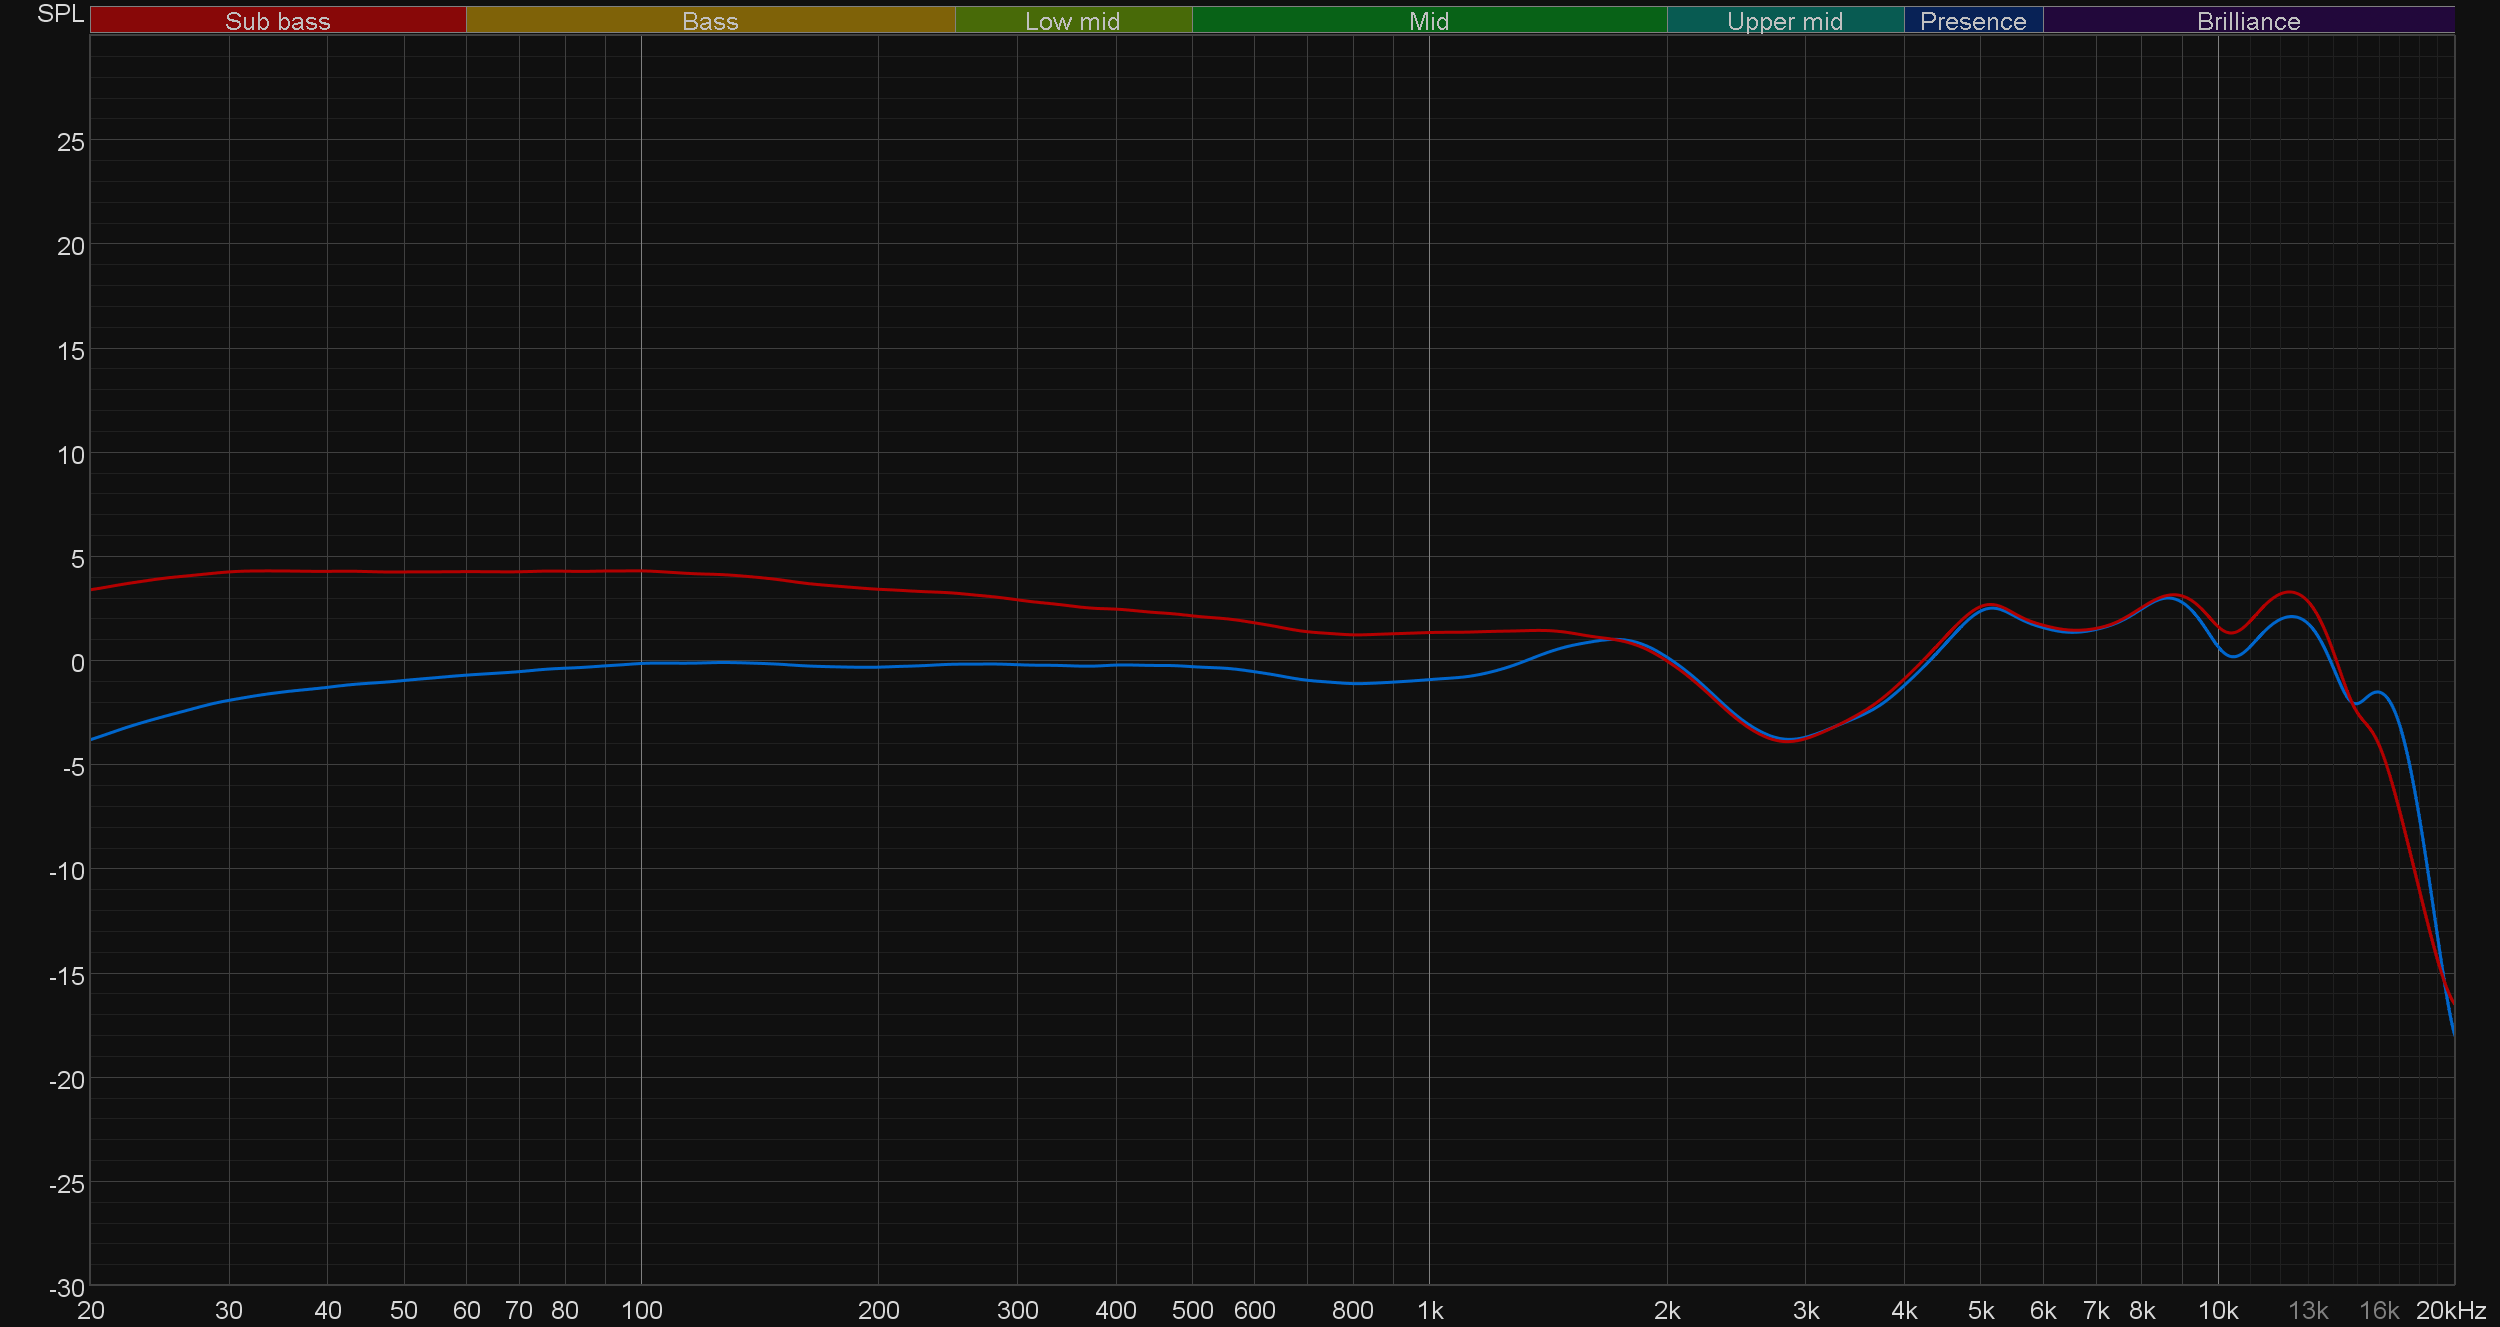The image size is (2500, 1327).
Task: Click the blue curve at 100 Hz
Action: pyautogui.click(x=641, y=663)
